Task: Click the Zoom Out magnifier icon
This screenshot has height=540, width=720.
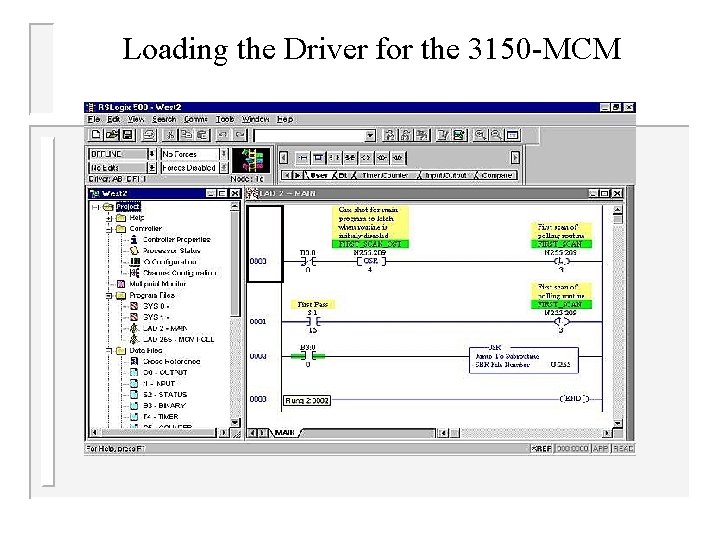Action: click(496, 135)
